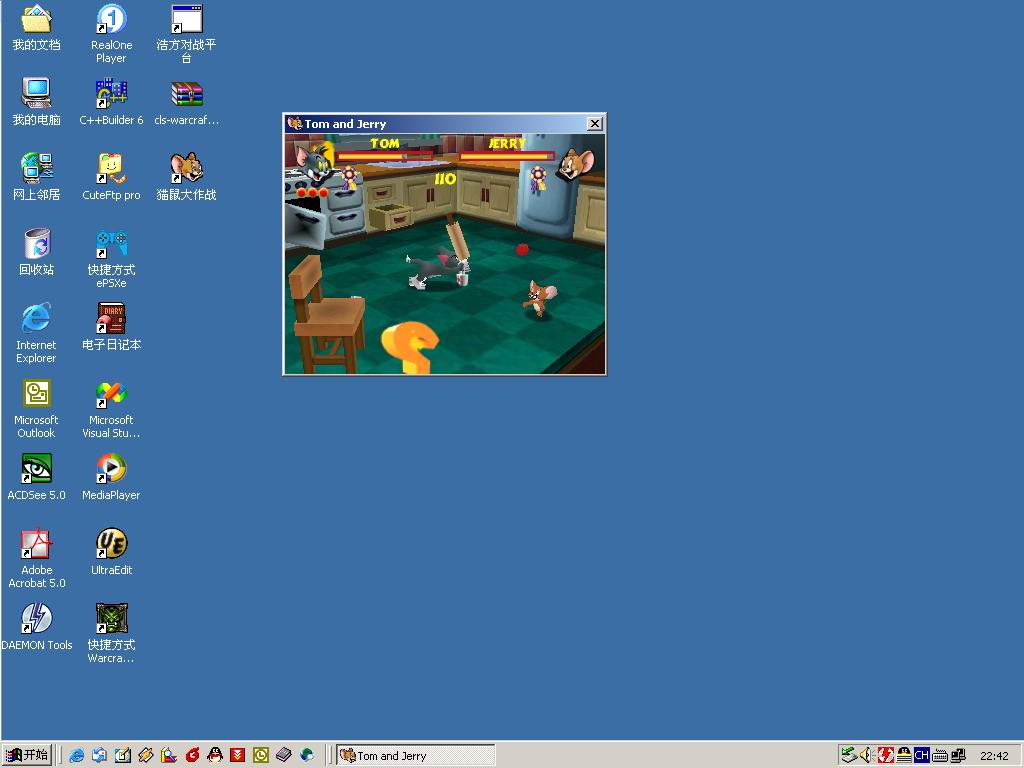Click the Tom and Jerry window title text
Screen dimensions: 1024x768
tap(345, 123)
